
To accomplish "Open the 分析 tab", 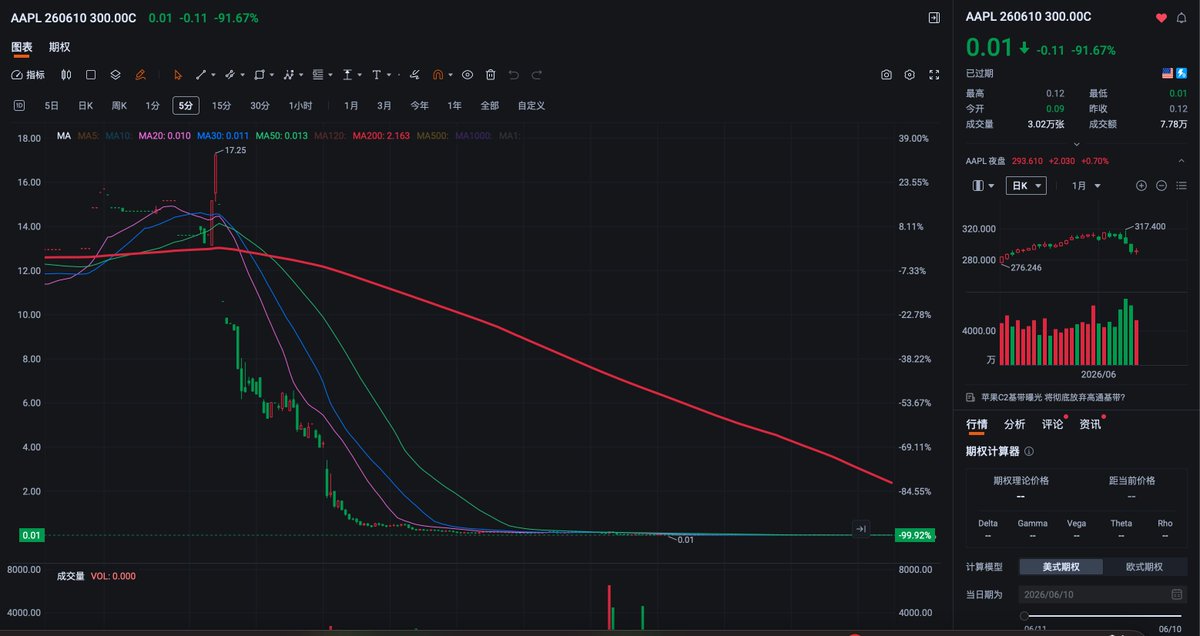I will pos(1014,424).
